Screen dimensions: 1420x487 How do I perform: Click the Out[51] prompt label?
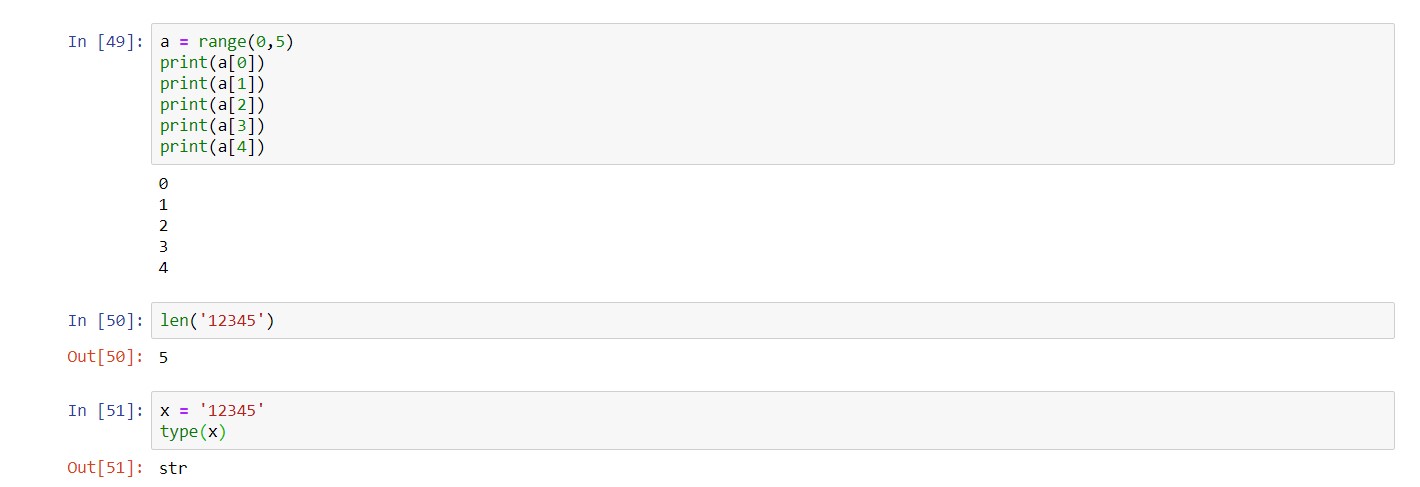point(106,468)
